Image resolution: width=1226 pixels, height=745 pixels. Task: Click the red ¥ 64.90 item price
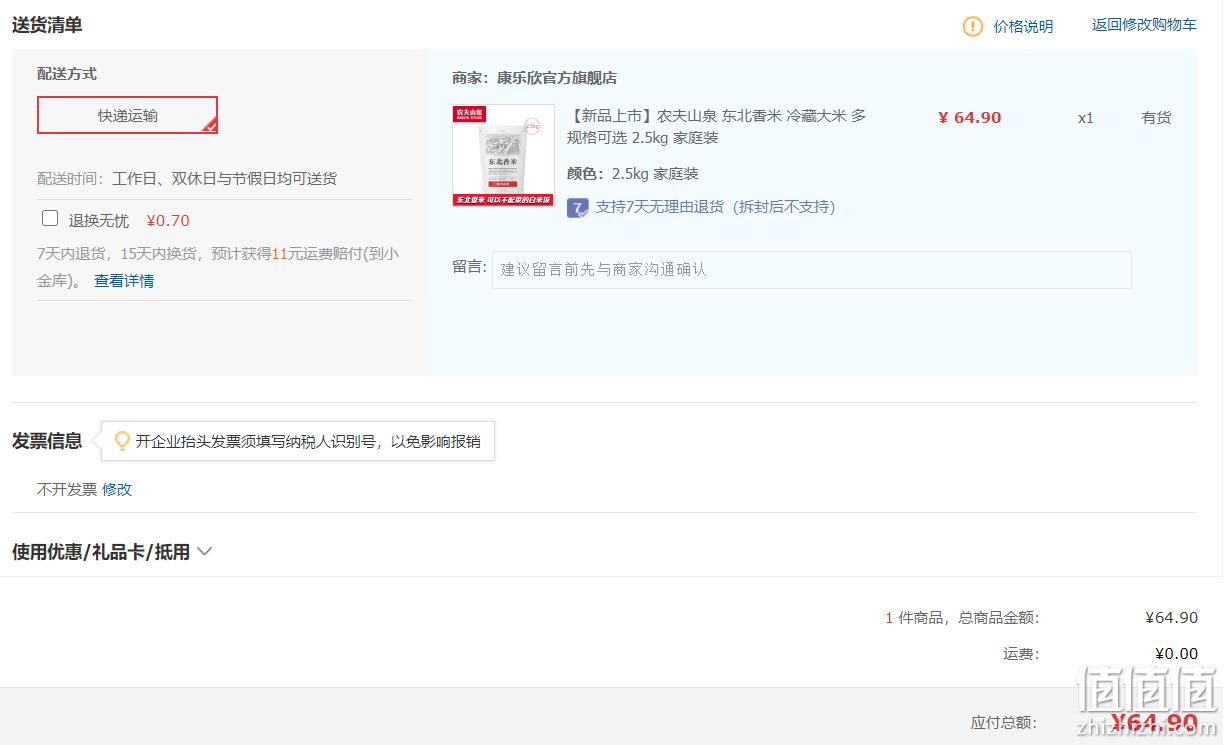[x=969, y=117]
